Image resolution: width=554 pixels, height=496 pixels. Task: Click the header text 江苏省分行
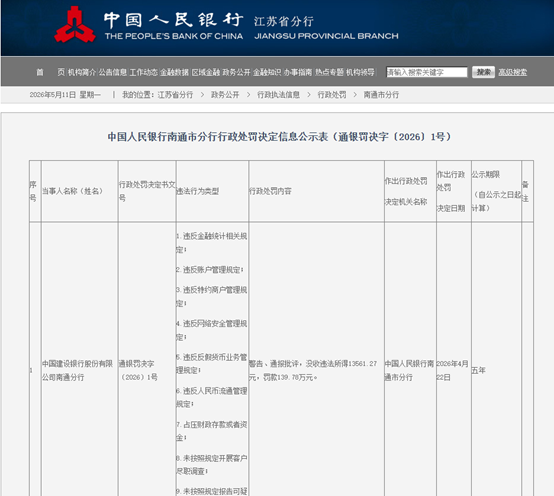pos(284,21)
